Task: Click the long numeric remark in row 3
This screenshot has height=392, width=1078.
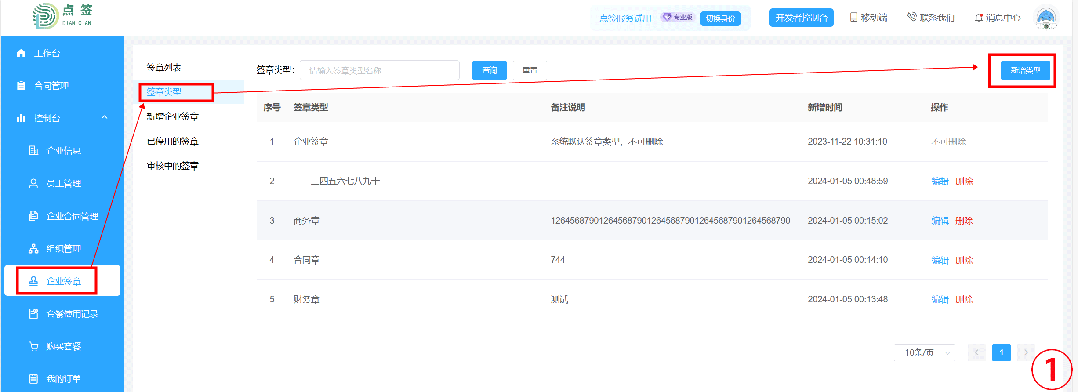Action: [670, 221]
